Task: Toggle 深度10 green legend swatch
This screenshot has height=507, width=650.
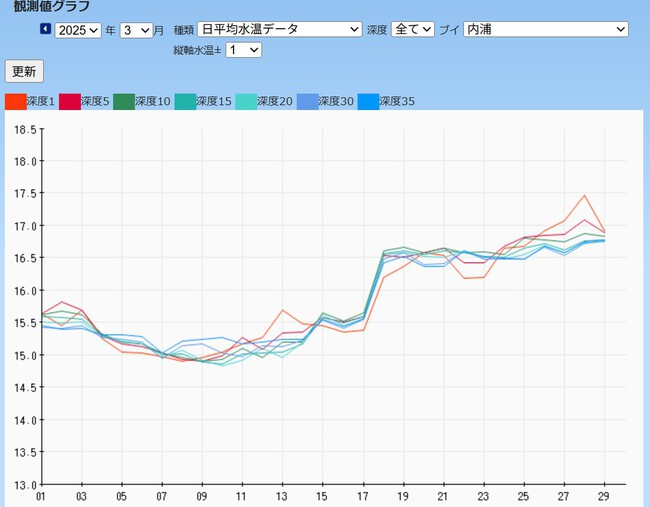Action: (124, 102)
